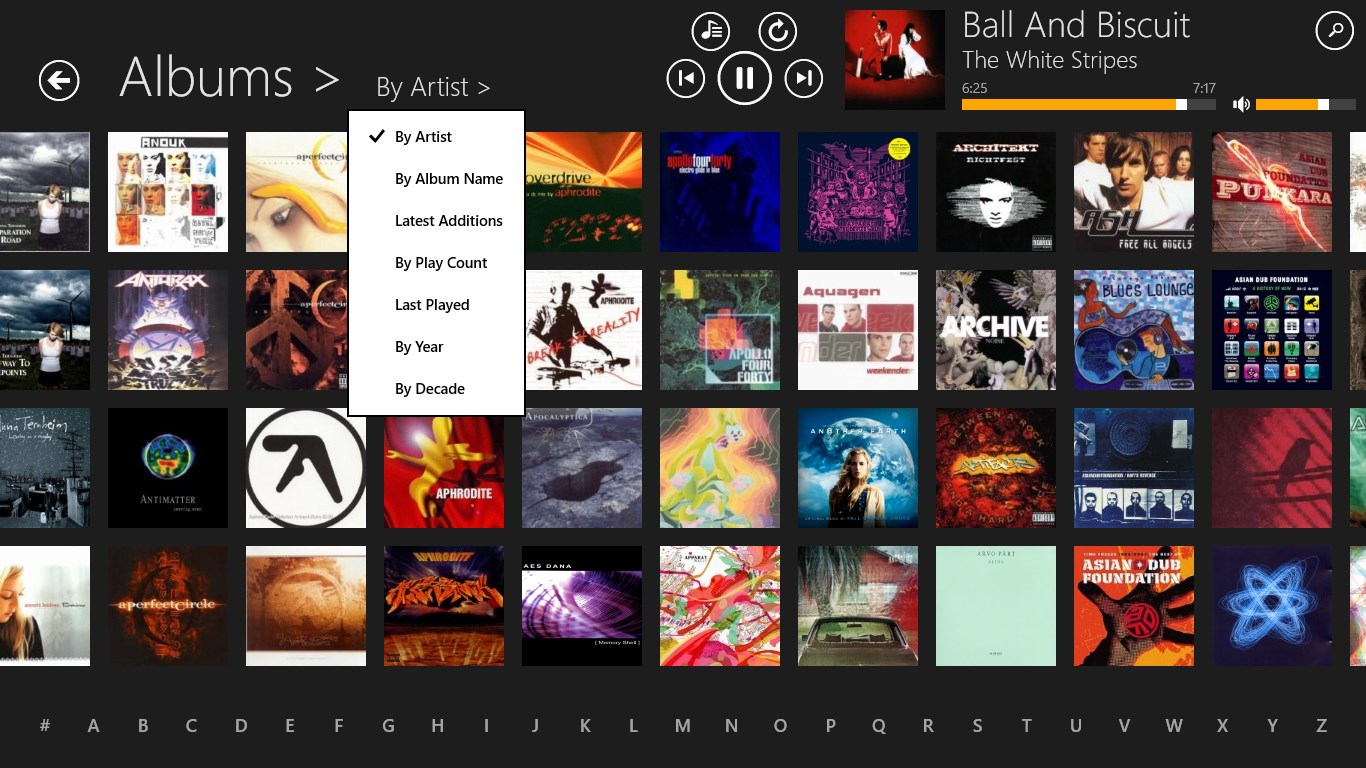
Task: Select the checked By Artist option
Action: [x=423, y=137]
